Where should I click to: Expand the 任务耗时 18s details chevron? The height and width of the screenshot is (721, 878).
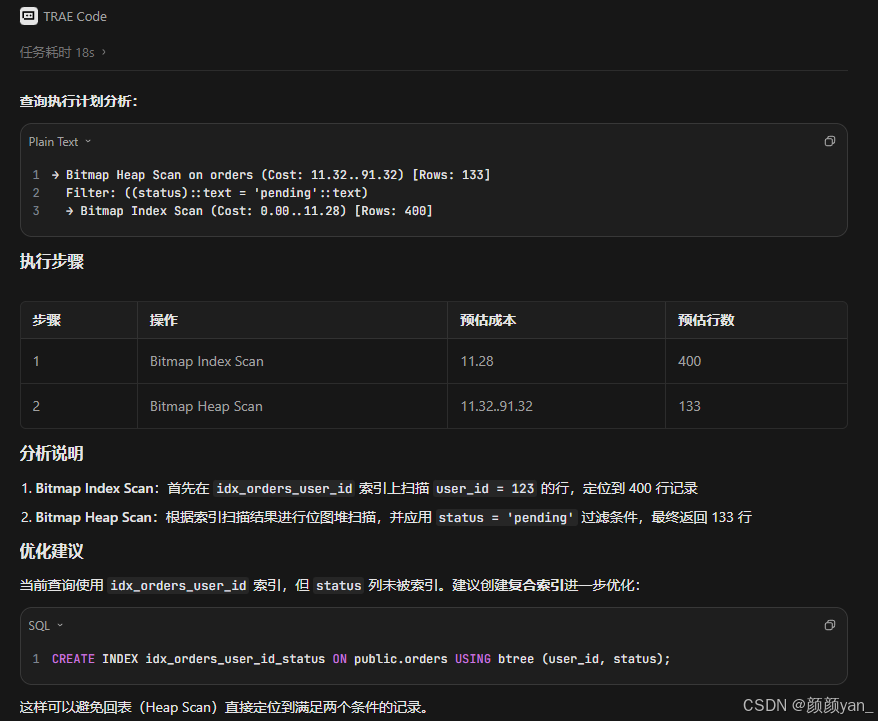coord(104,52)
